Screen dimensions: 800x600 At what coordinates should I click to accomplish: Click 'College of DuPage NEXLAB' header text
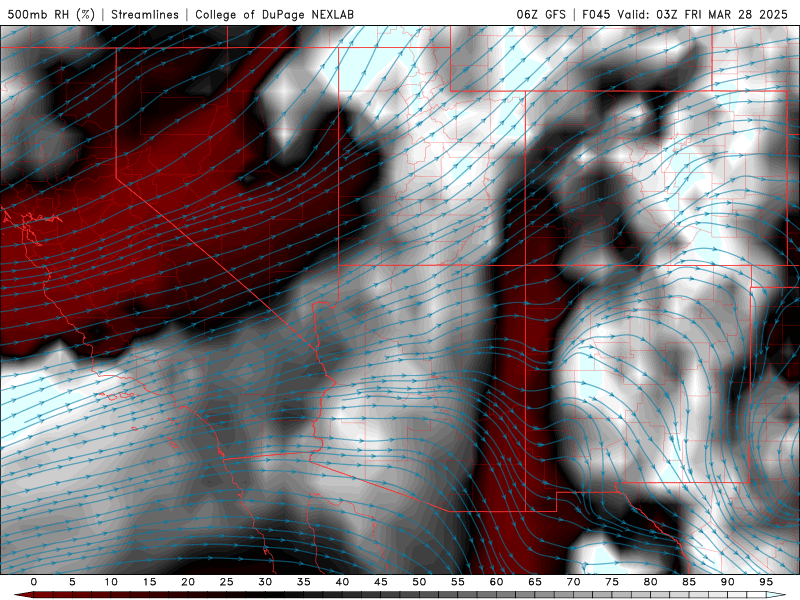274,15
